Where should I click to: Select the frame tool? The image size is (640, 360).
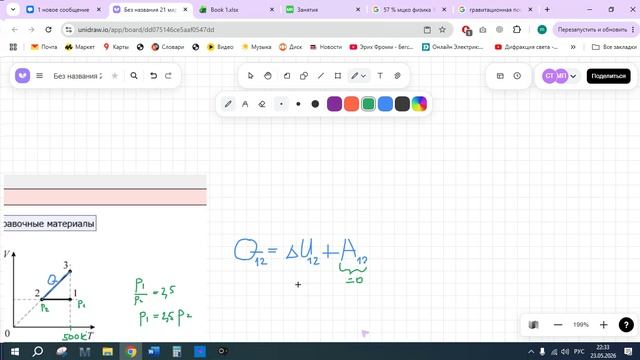coord(338,76)
